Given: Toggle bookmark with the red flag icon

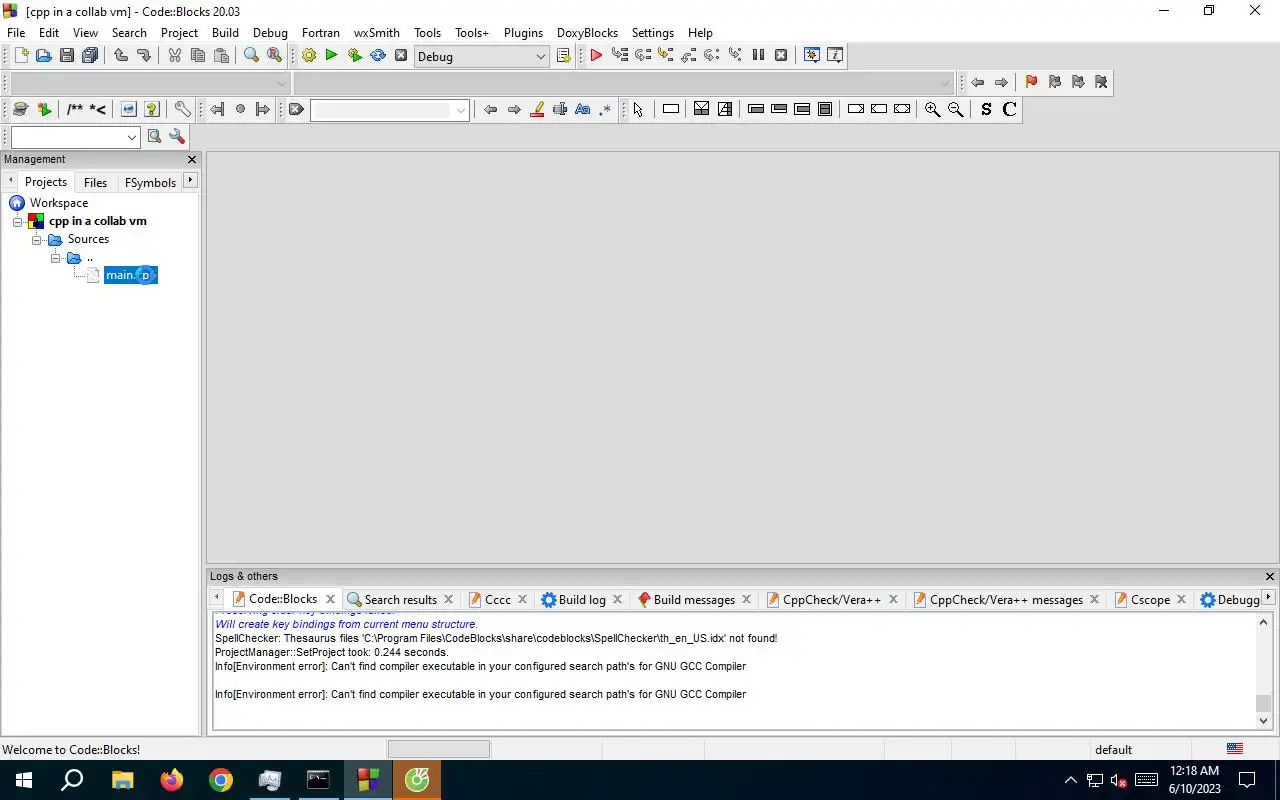Looking at the screenshot, I should point(1031,82).
